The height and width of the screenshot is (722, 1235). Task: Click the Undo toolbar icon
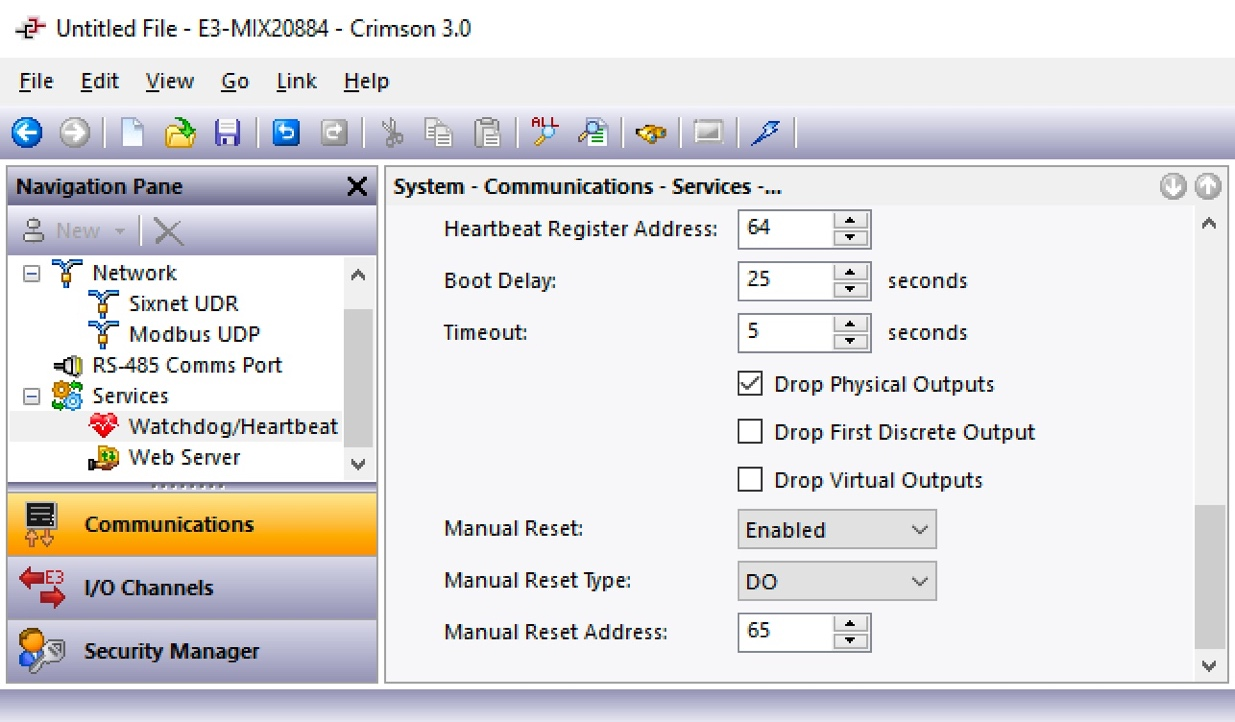[286, 132]
